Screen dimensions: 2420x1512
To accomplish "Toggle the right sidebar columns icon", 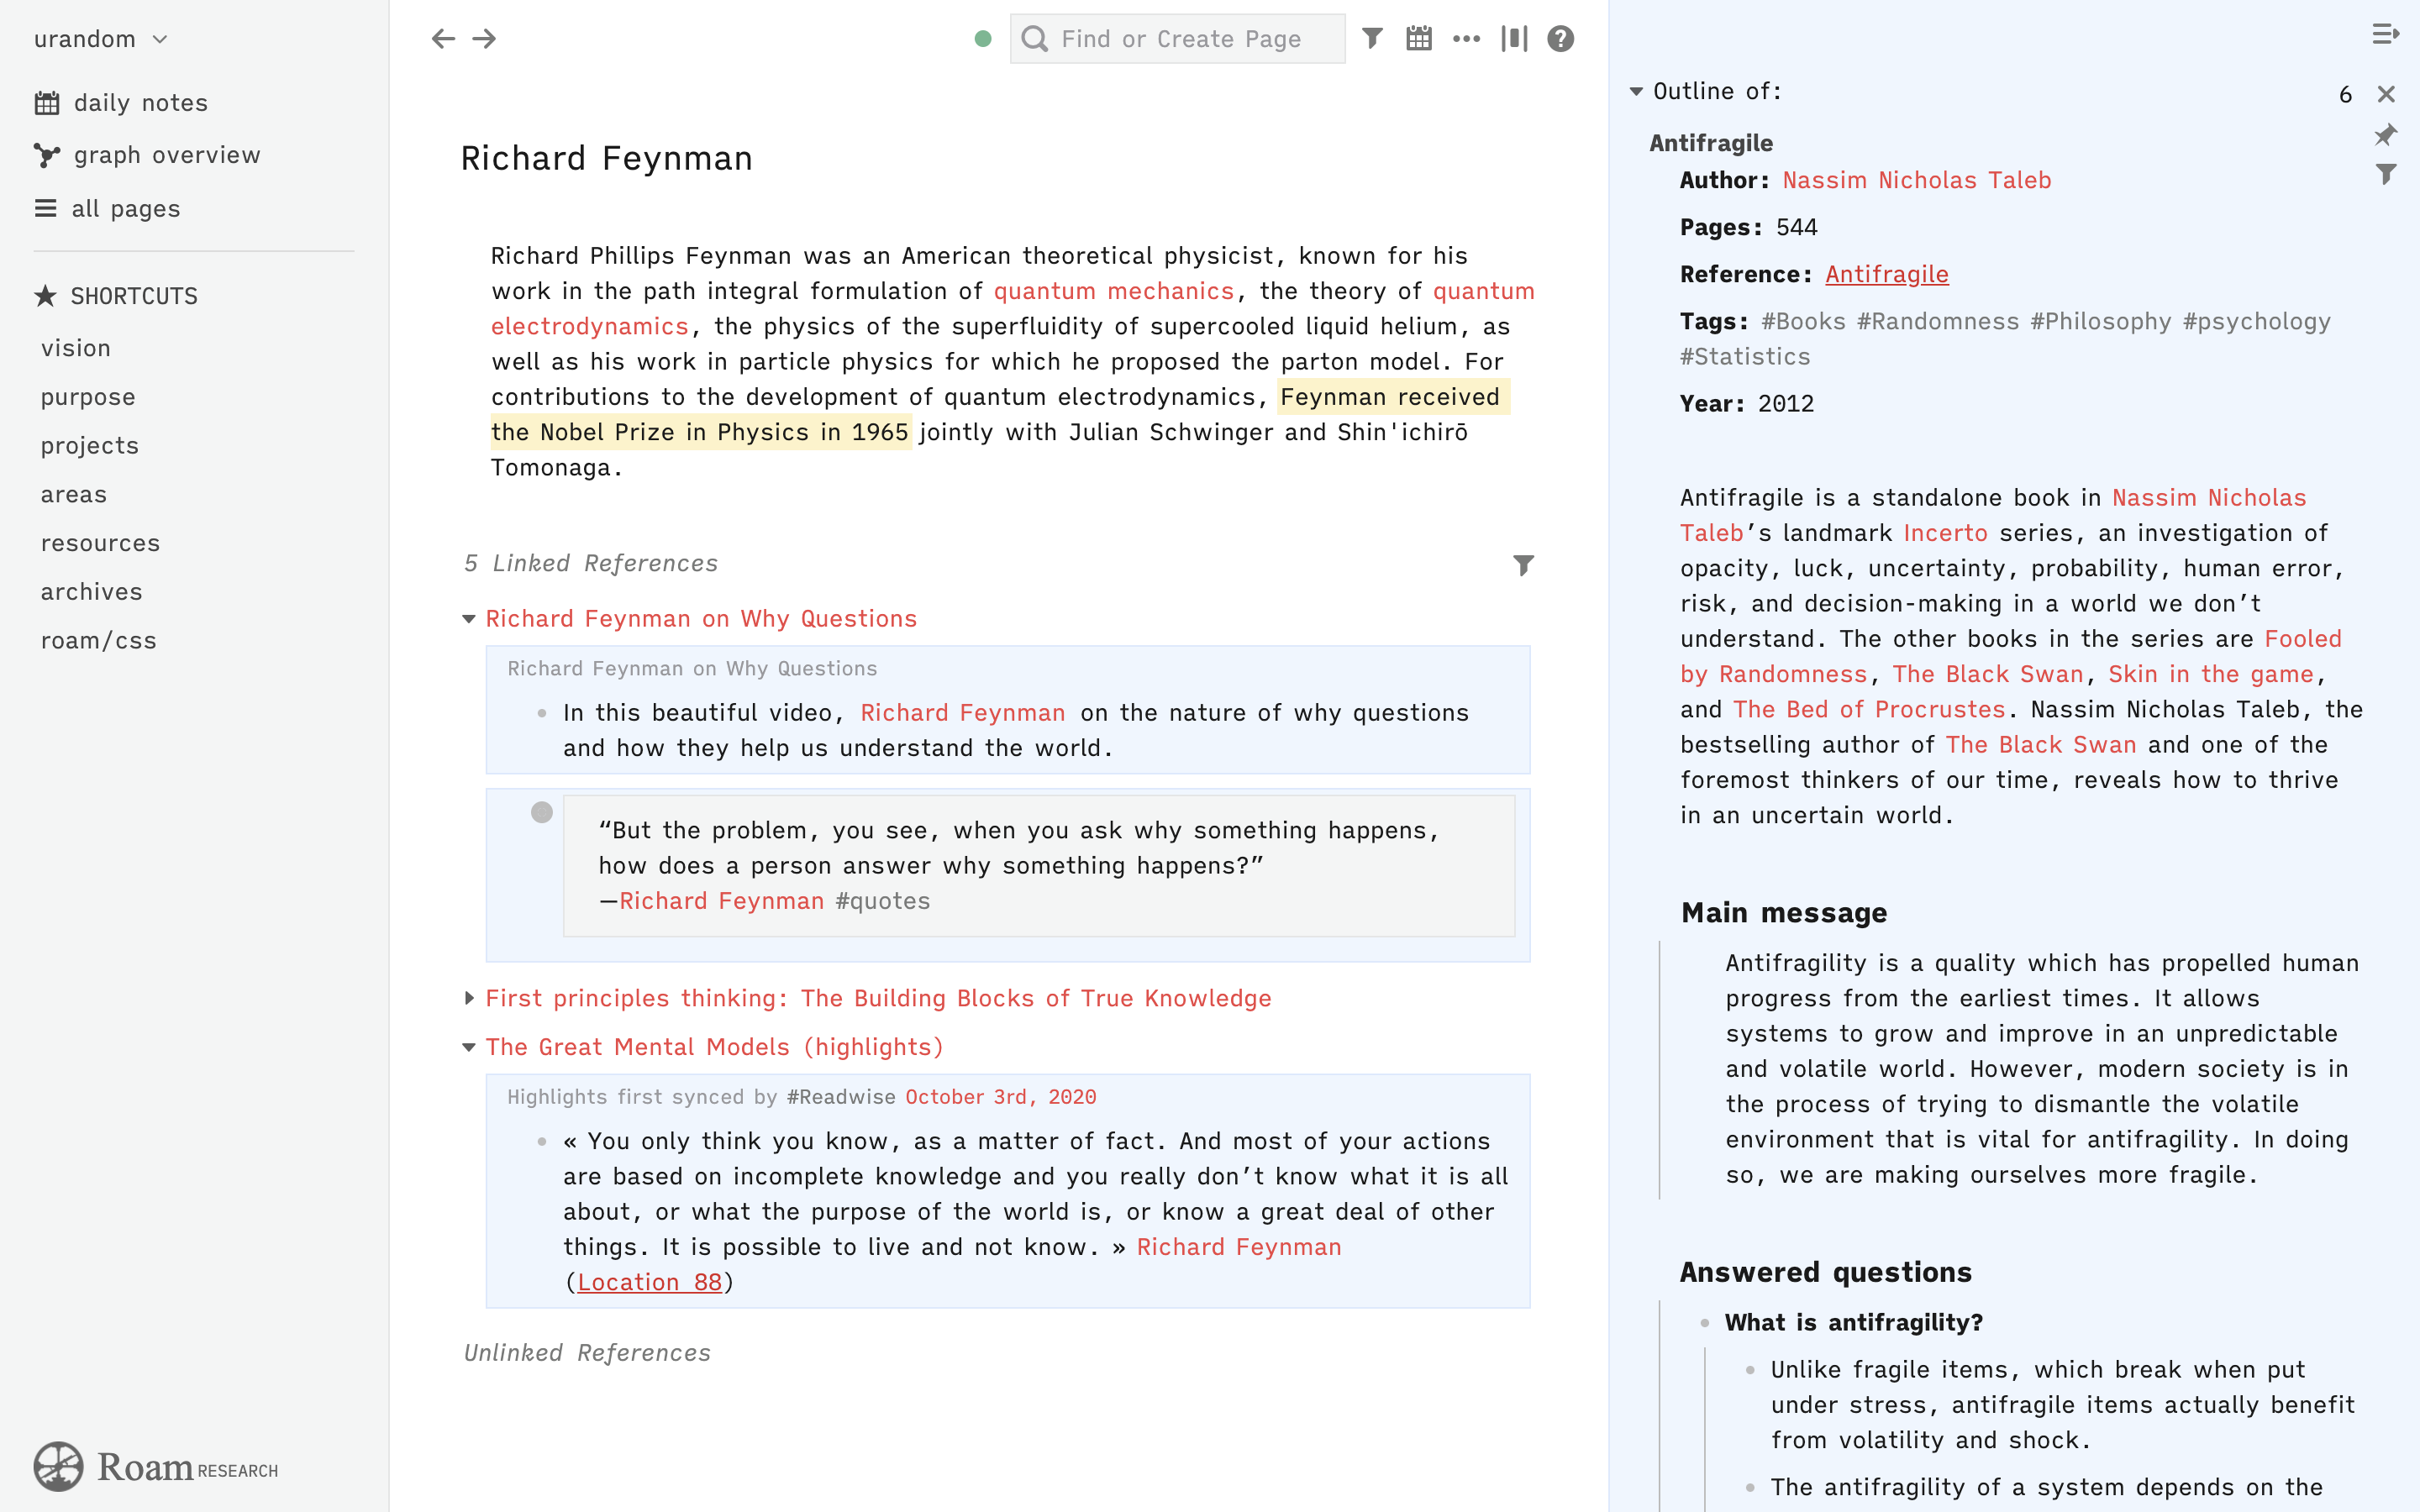I will pyautogui.click(x=1514, y=39).
